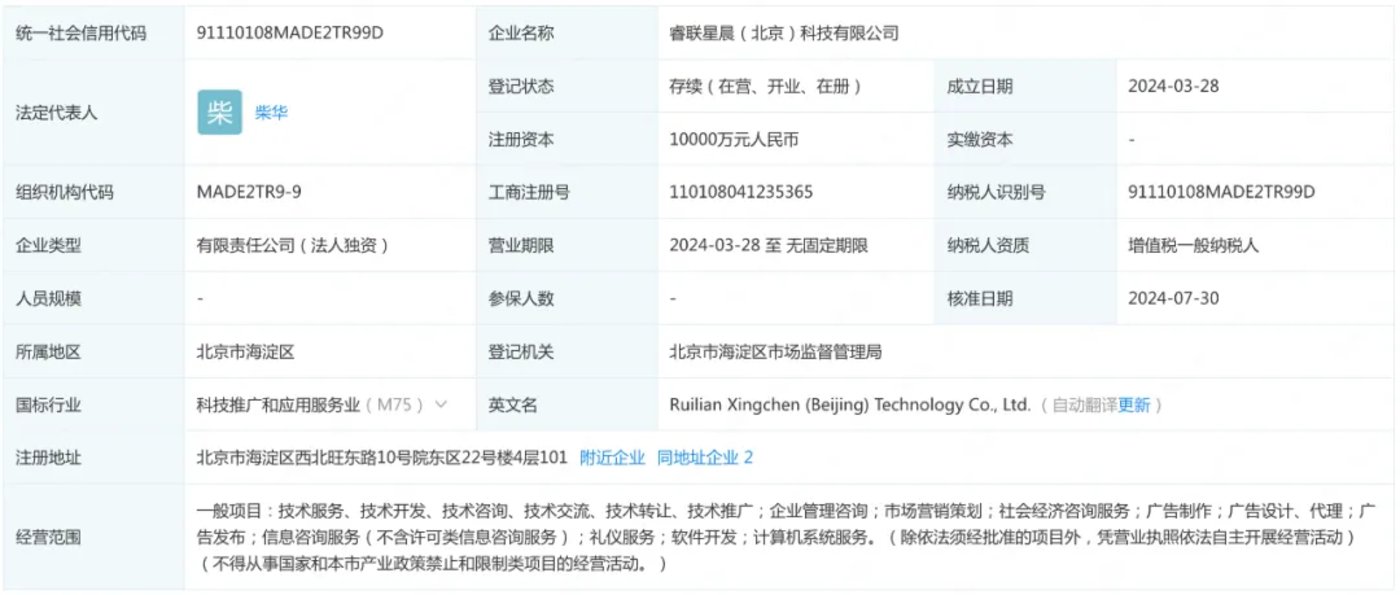This screenshot has height=595, width=1400.
Task: Click 纳税人资质 value 增值税一般纳税人
Action: tap(1192, 245)
